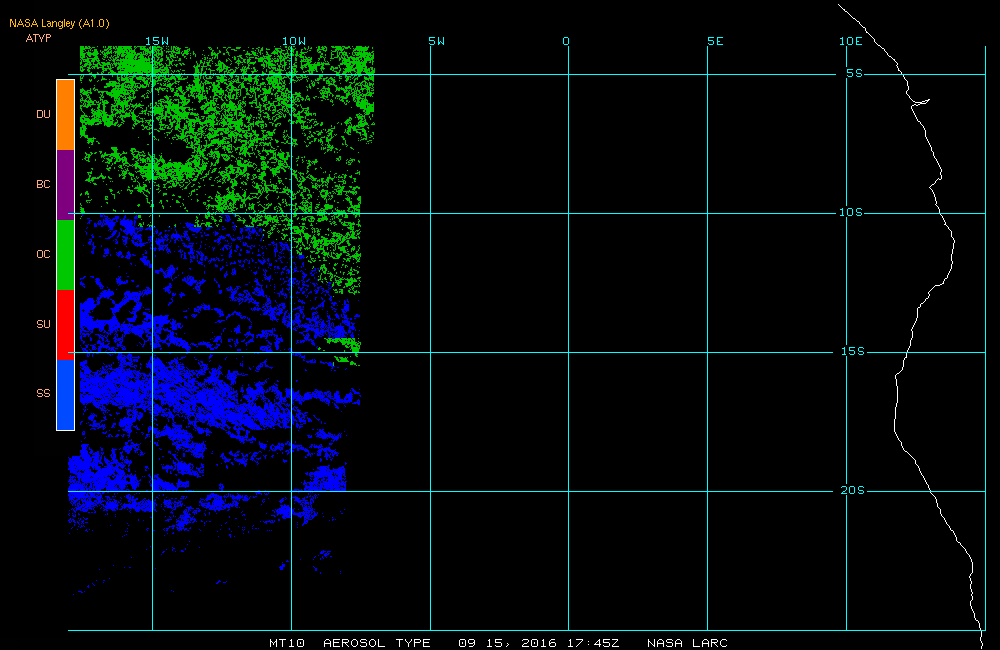Click the MT10 text in the footer
This screenshot has height=650, width=1000.
(287, 643)
